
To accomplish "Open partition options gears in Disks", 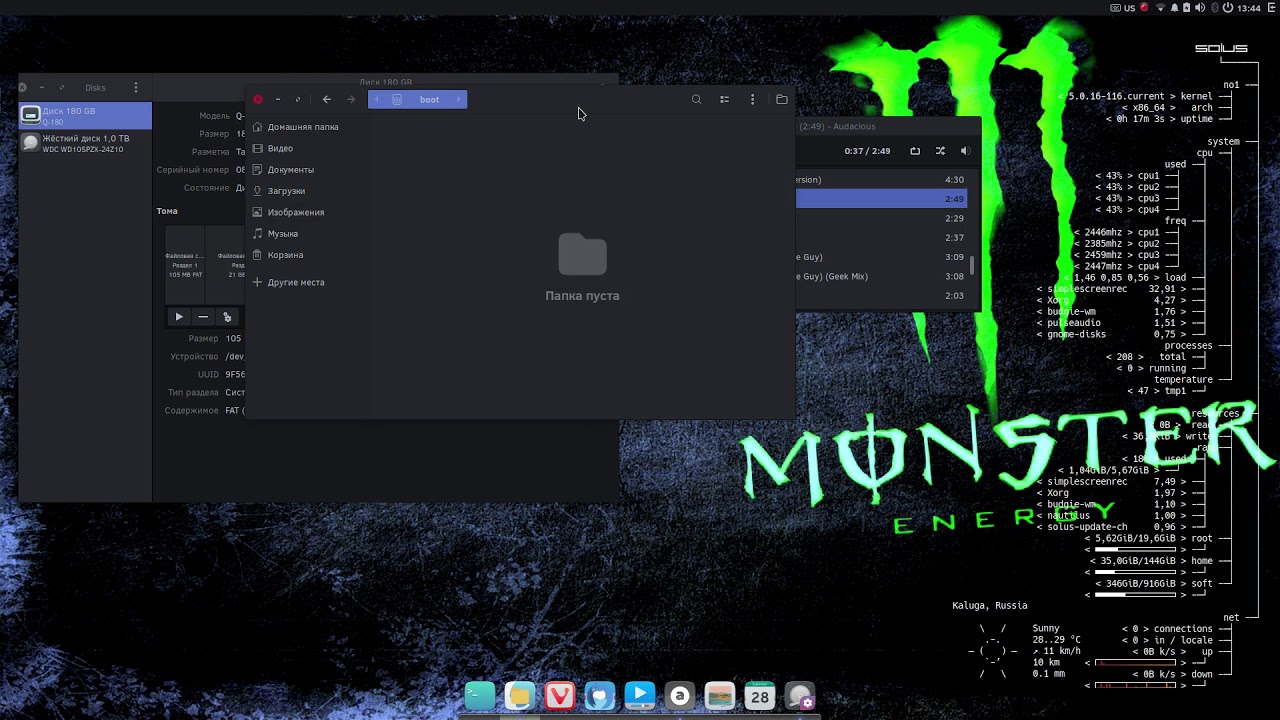I will pyautogui.click(x=227, y=317).
